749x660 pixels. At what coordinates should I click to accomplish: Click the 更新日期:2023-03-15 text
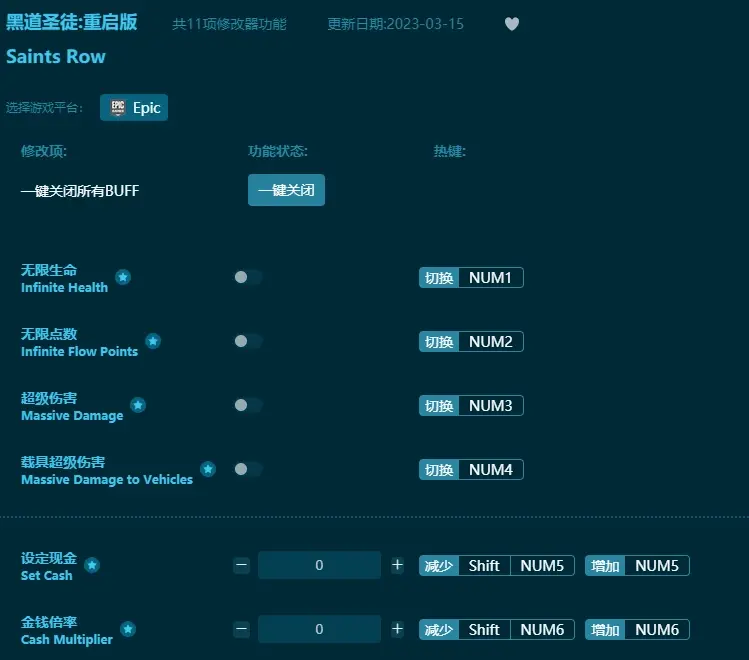coord(396,24)
